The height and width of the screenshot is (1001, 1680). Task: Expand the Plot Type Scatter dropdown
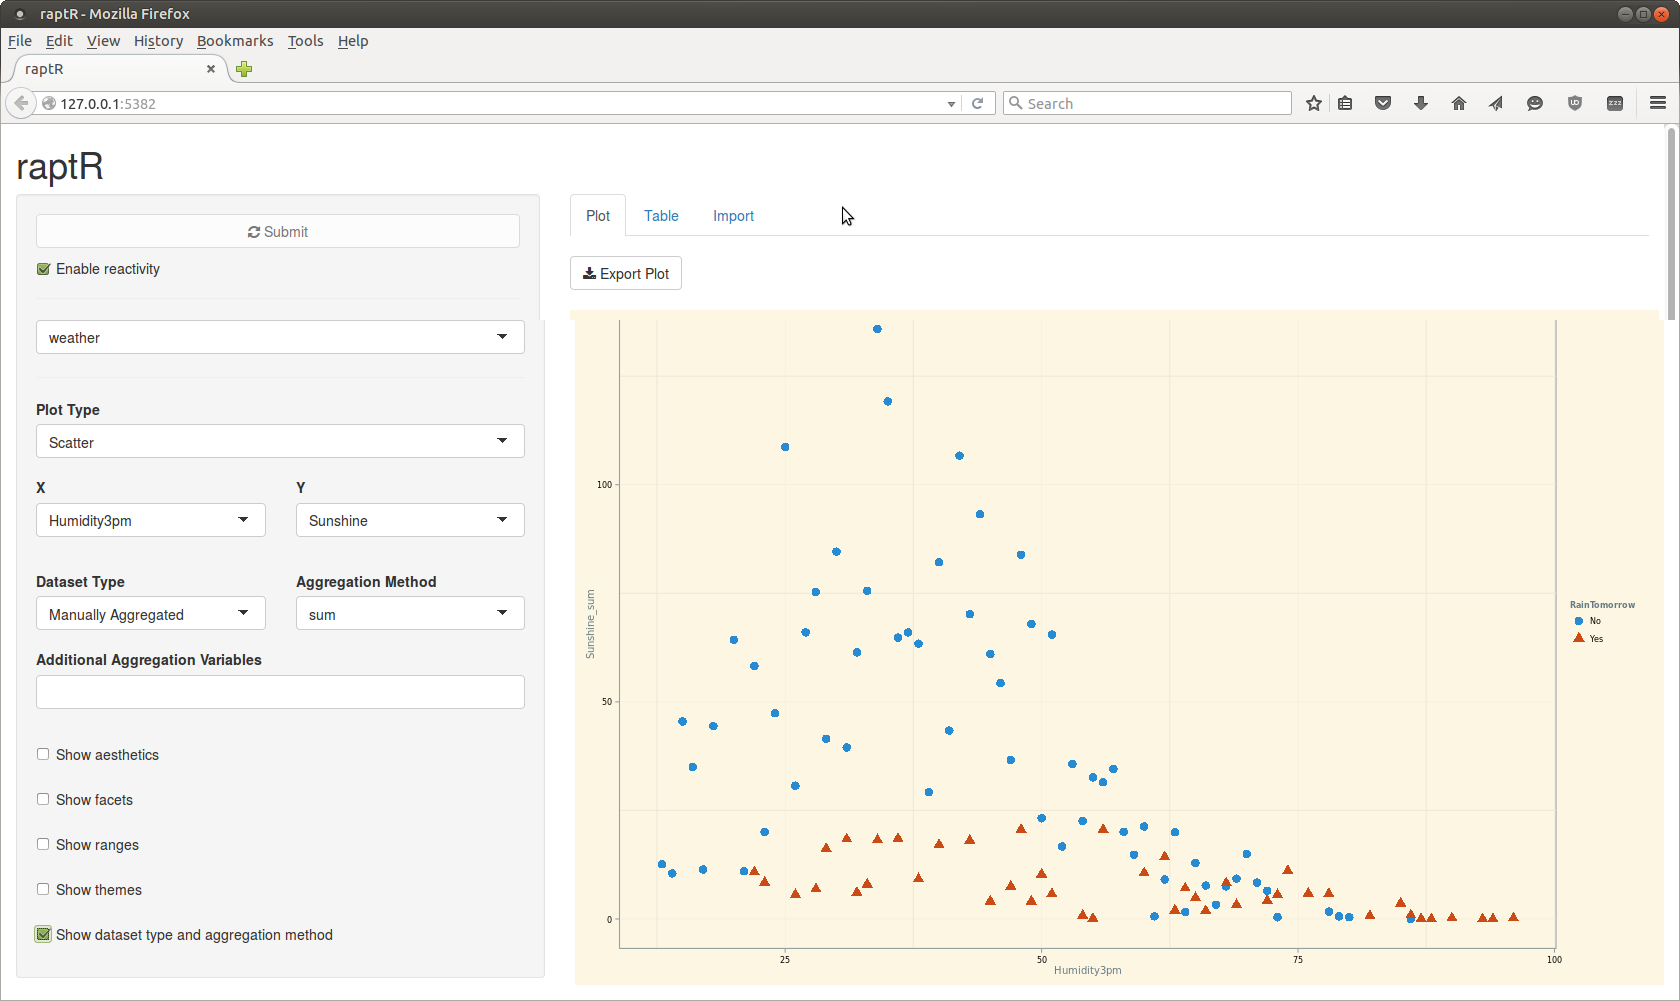coord(280,442)
